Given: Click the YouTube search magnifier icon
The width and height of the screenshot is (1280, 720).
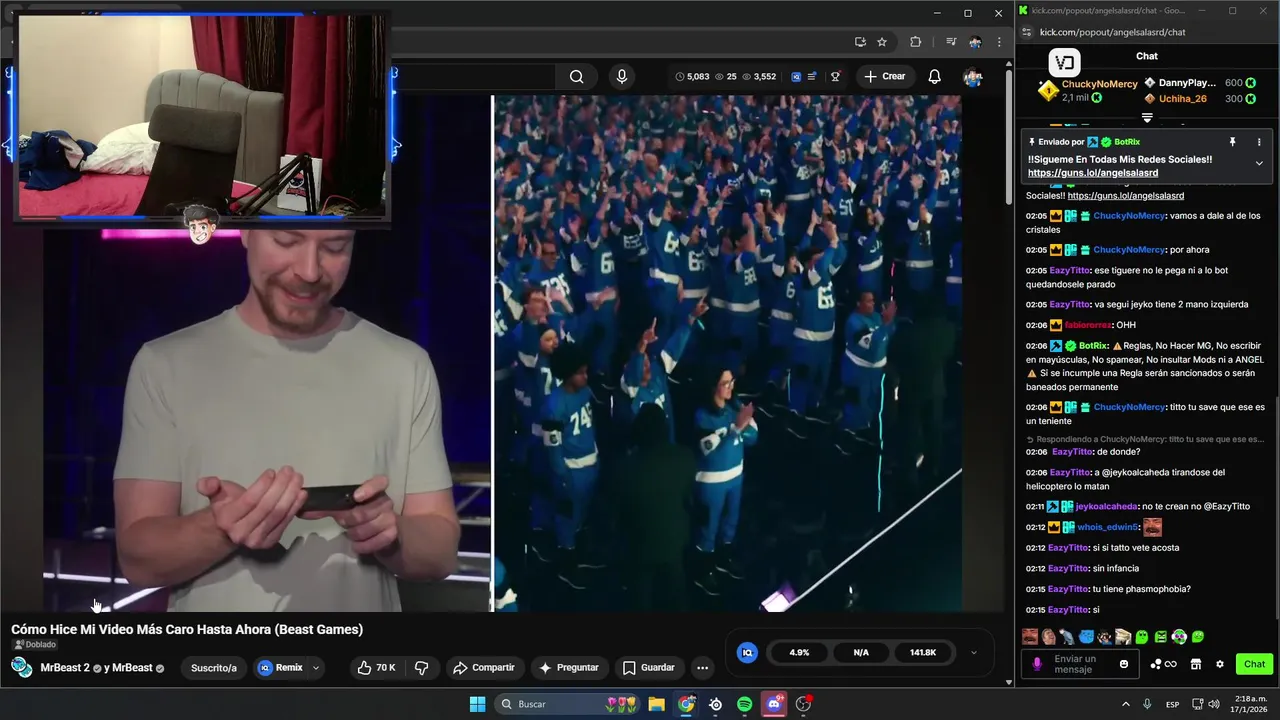Looking at the screenshot, I should coord(576,77).
